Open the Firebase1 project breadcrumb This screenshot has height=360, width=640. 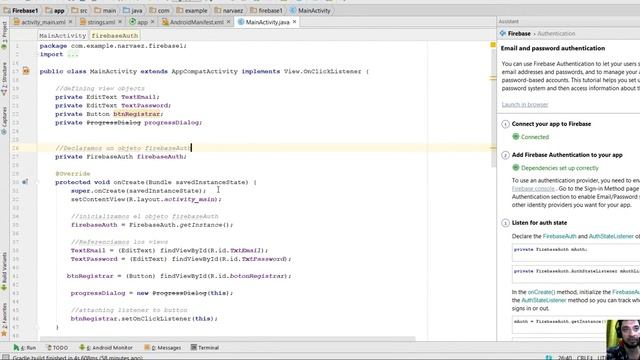point(21,10)
